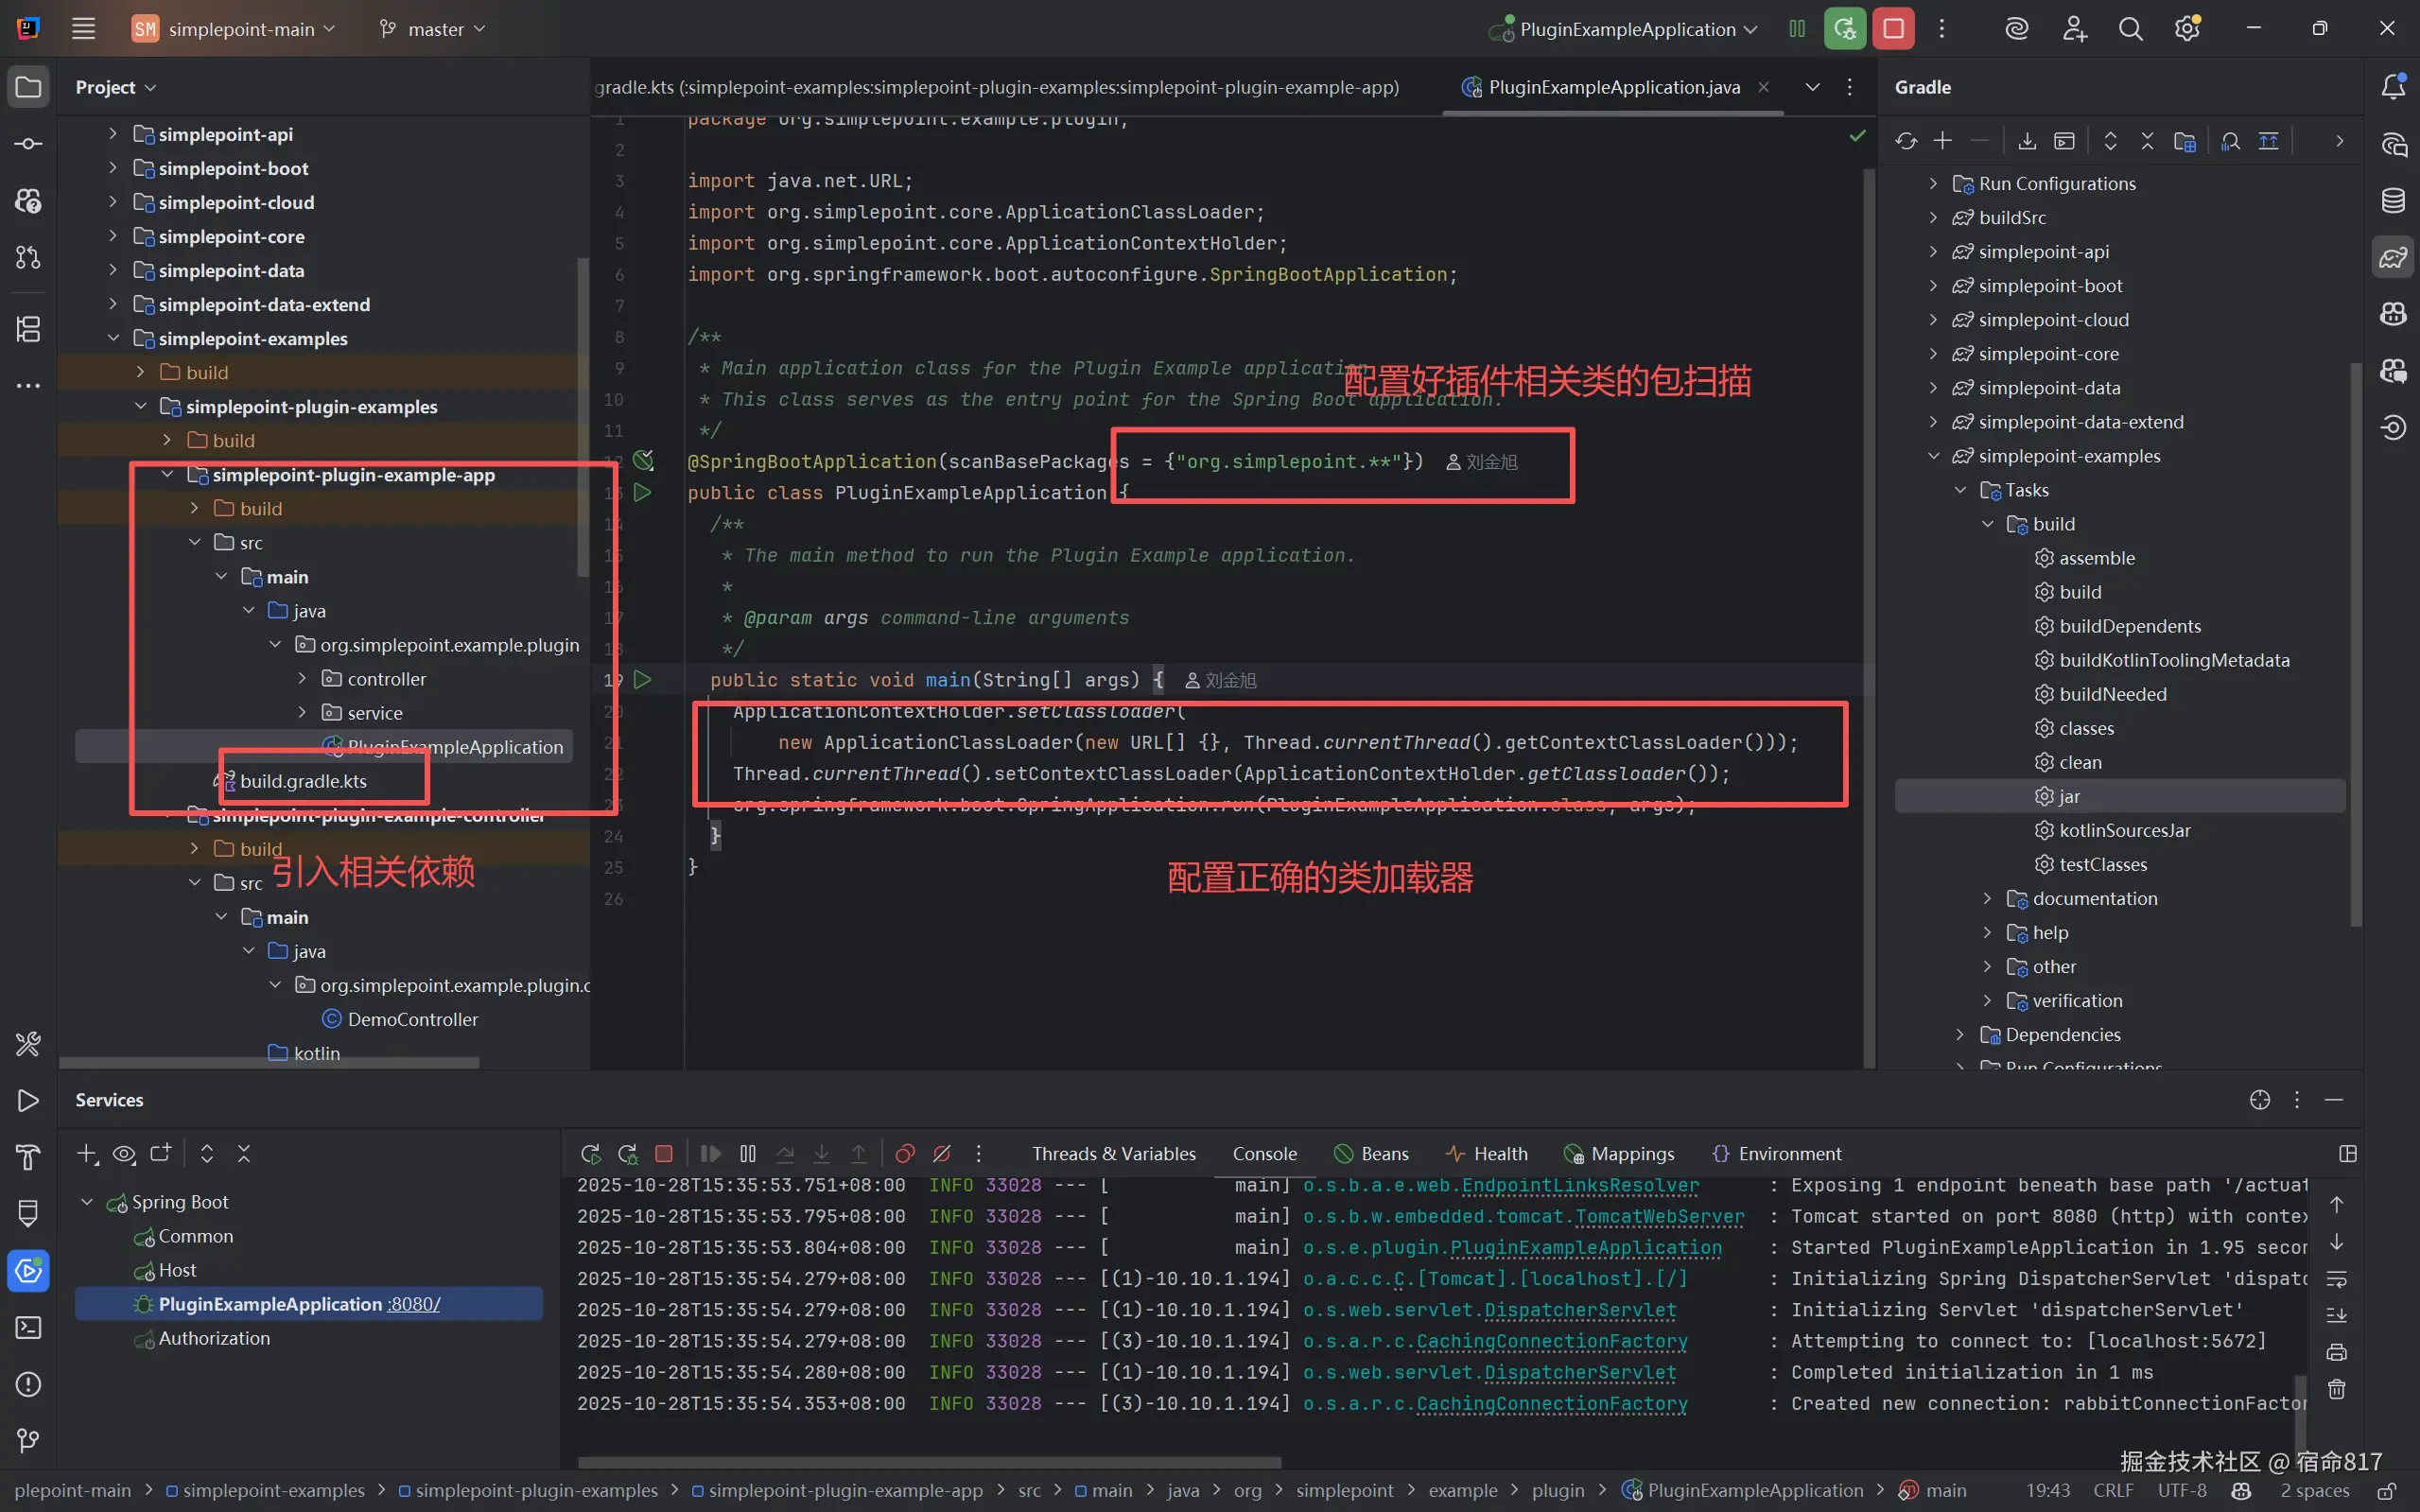Viewport: 2420px width, 1512px height.
Task: Open Database tool window in right sidebar
Action: click(x=2393, y=201)
